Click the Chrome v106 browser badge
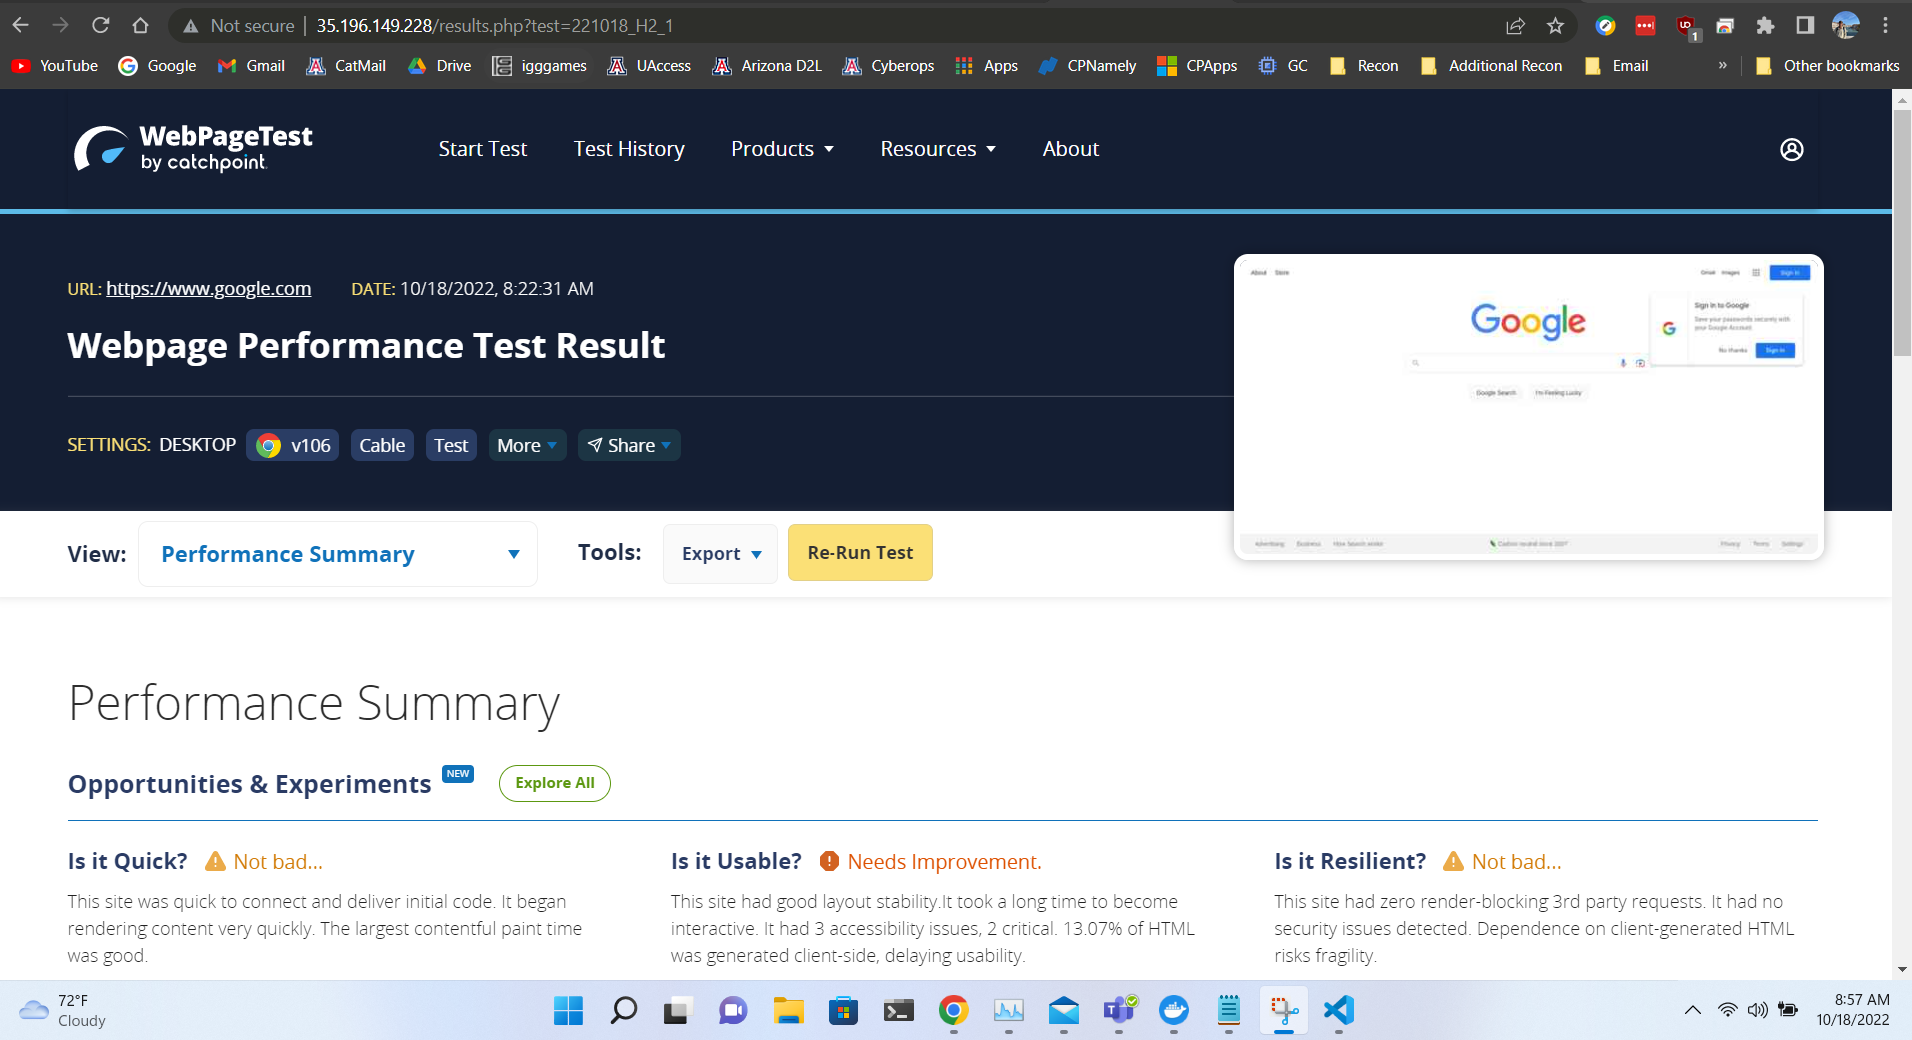Screen dimensions: 1912x1040 coord(293,445)
